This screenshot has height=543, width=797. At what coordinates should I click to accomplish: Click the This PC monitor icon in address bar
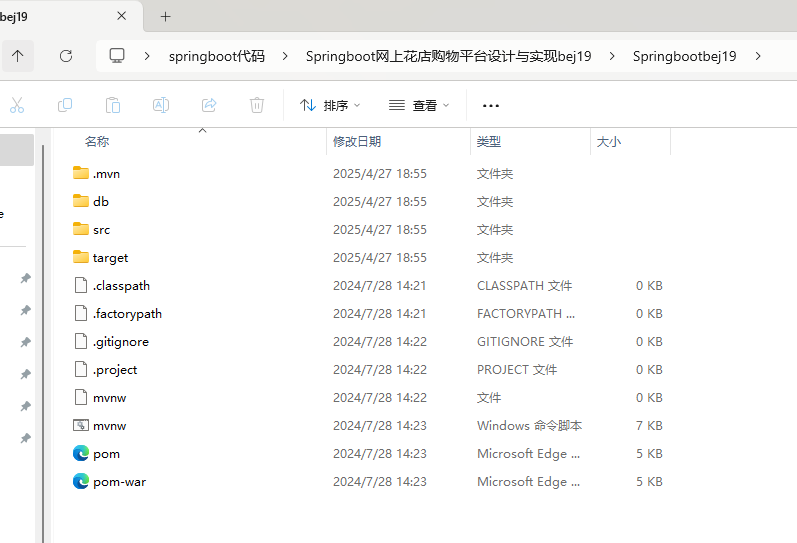click(117, 55)
